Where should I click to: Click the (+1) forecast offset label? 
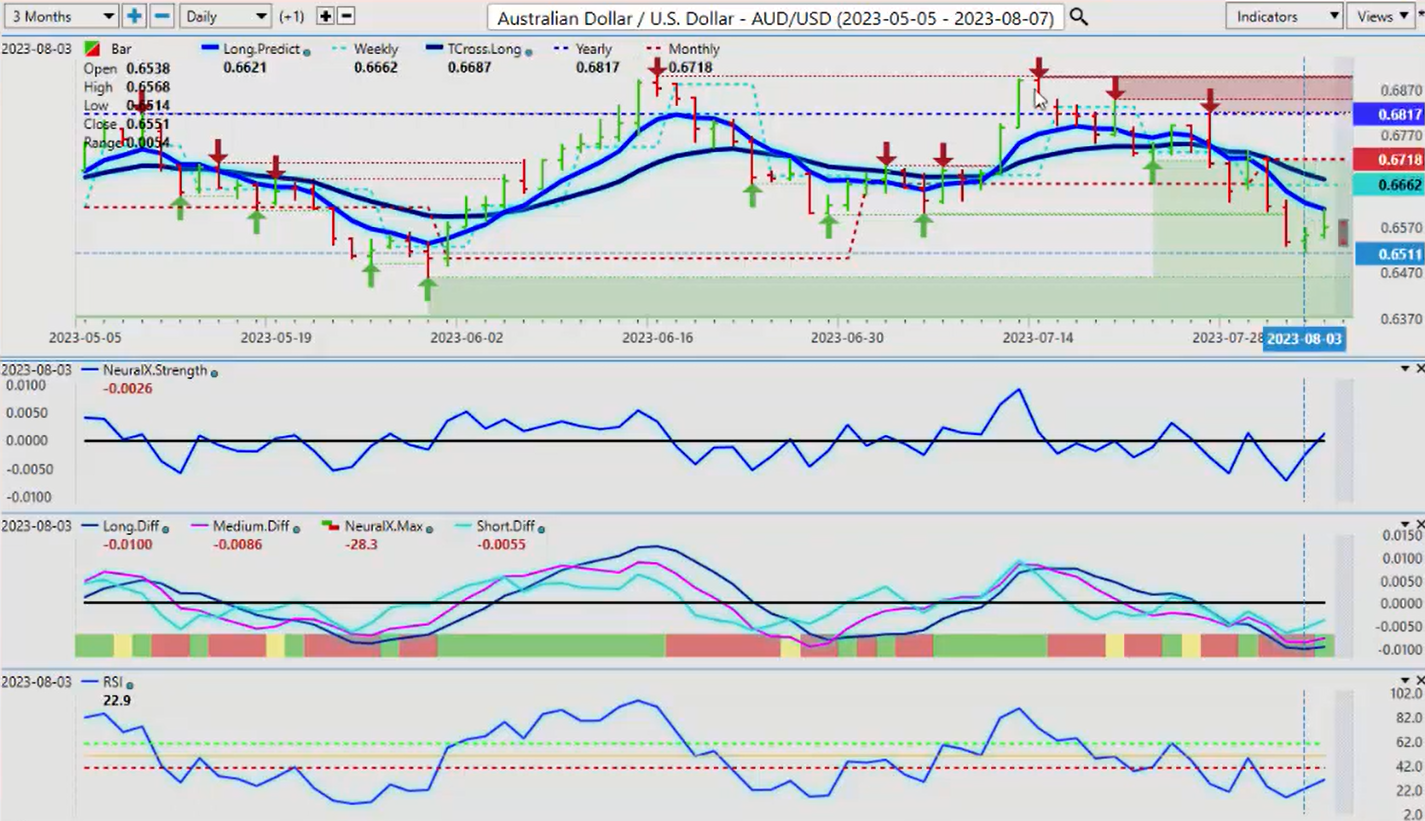coord(291,17)
